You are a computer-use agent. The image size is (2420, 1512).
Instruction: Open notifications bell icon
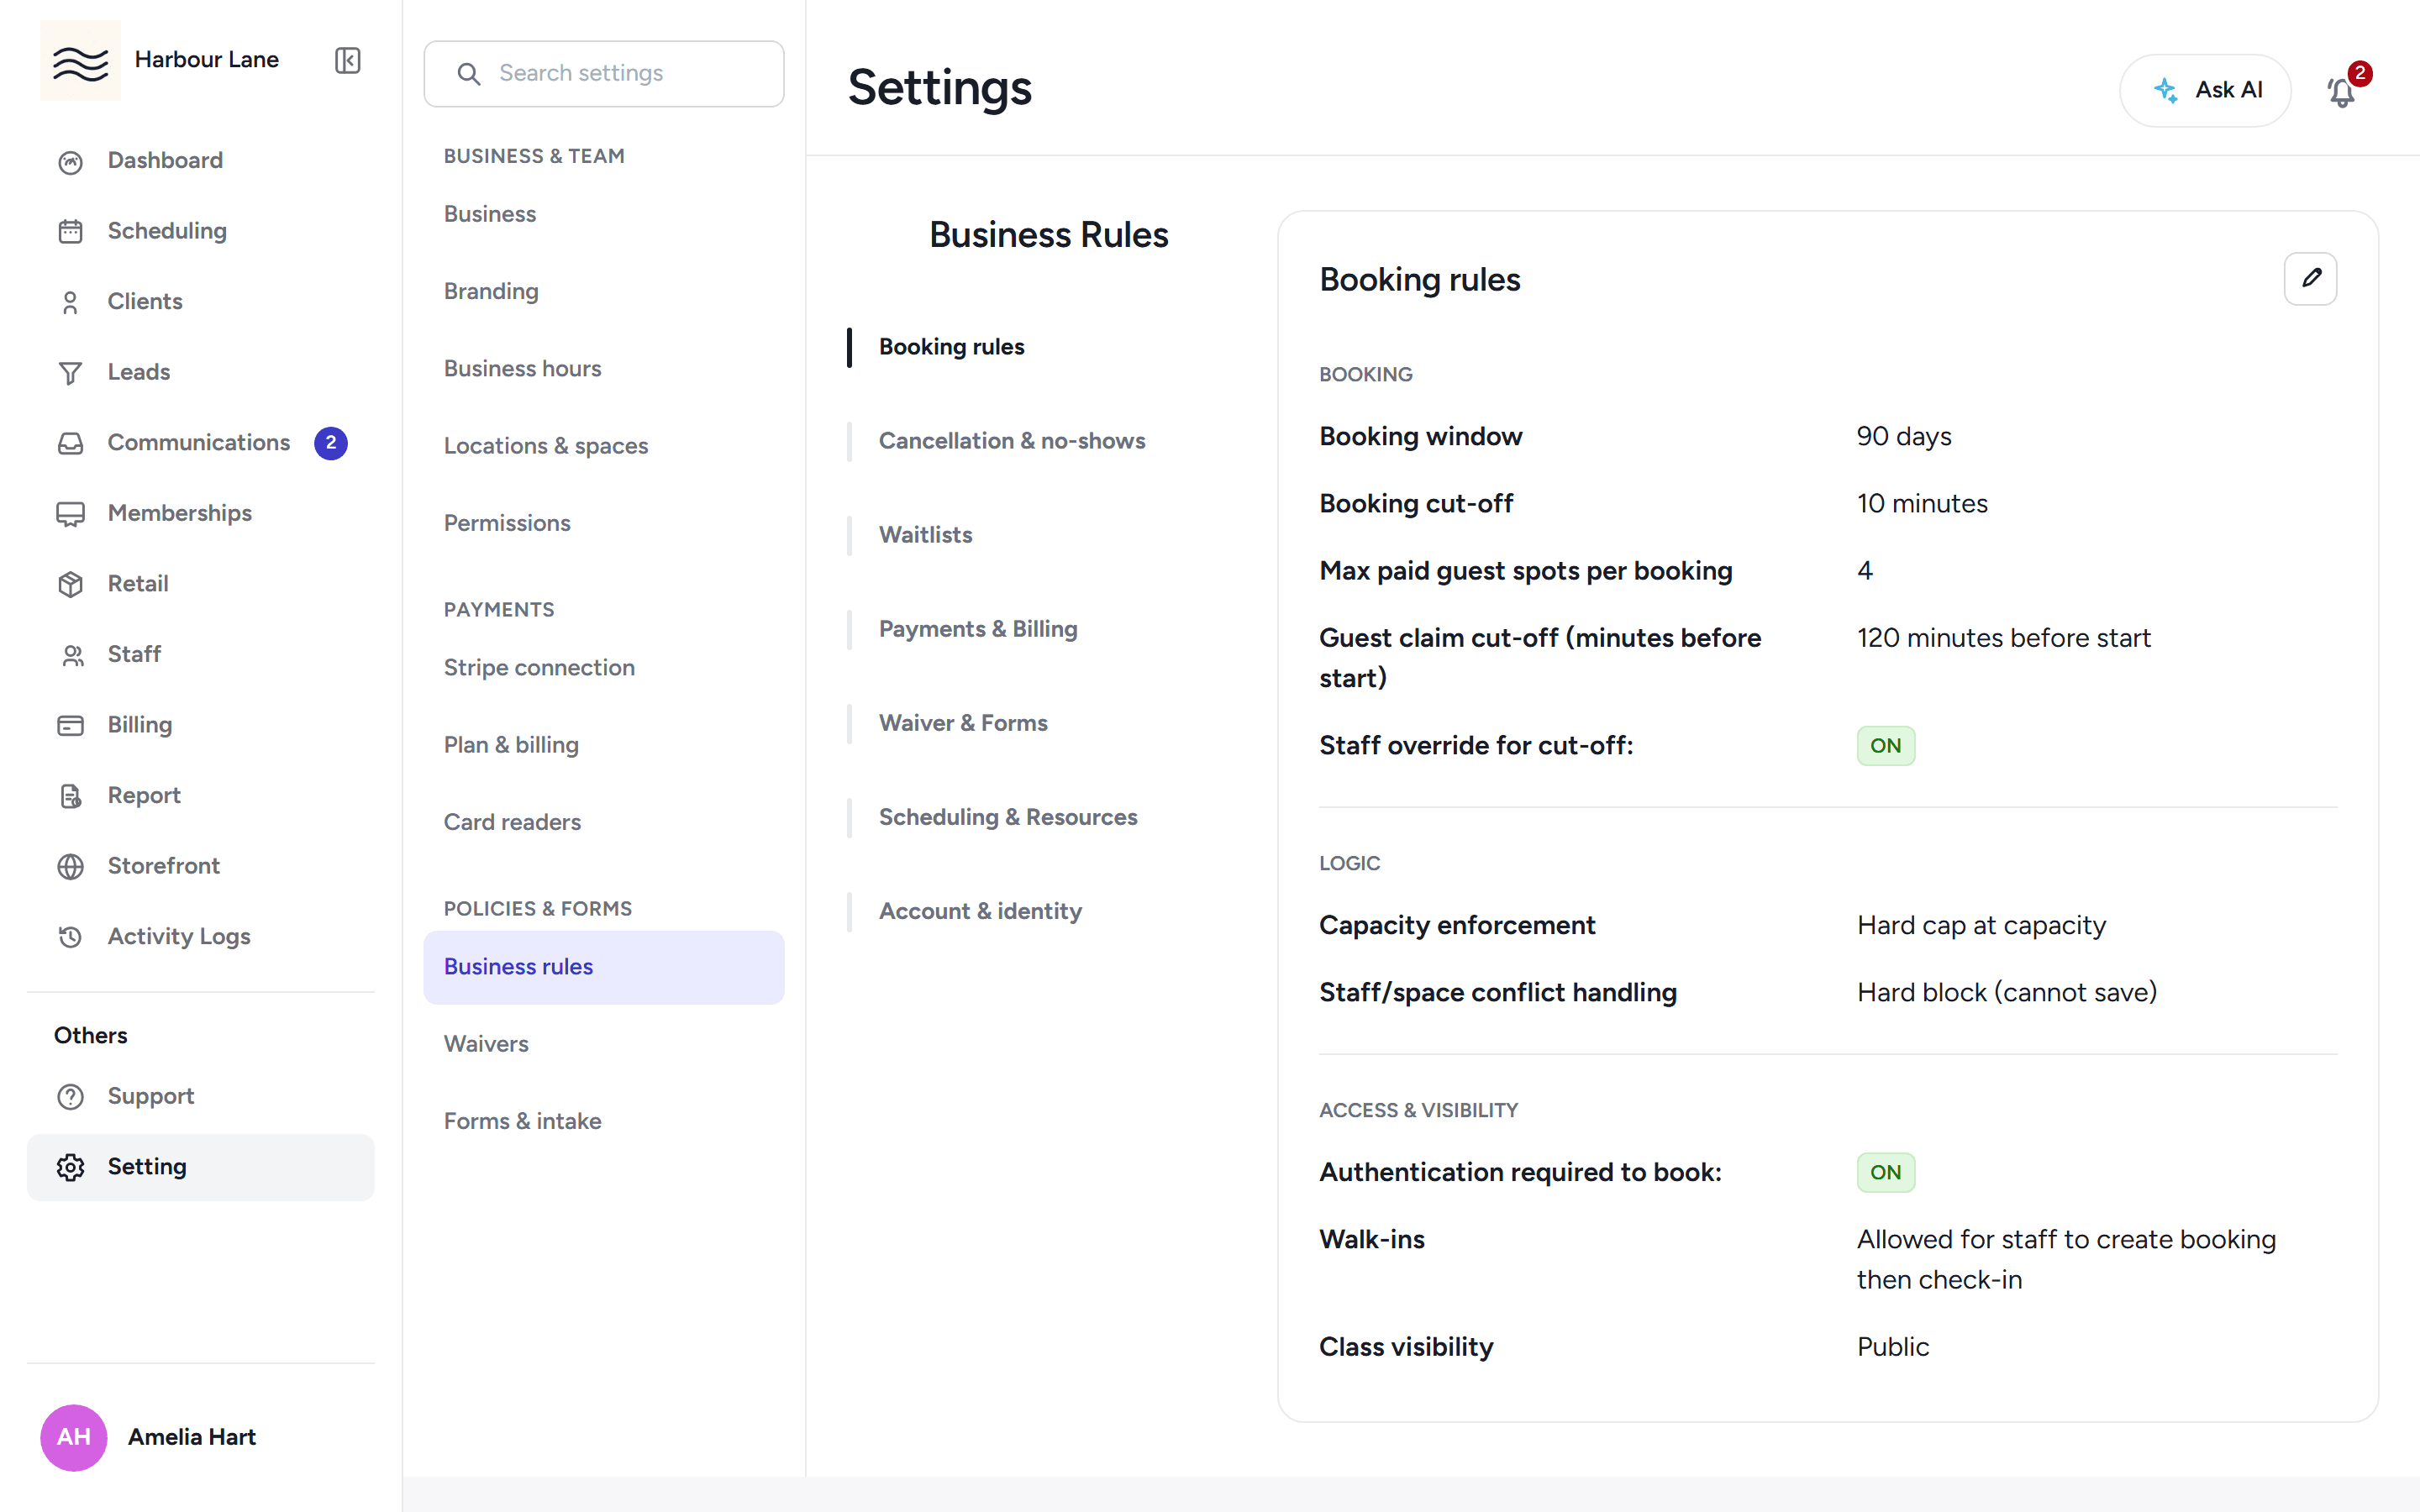(x=2341, y=92)
